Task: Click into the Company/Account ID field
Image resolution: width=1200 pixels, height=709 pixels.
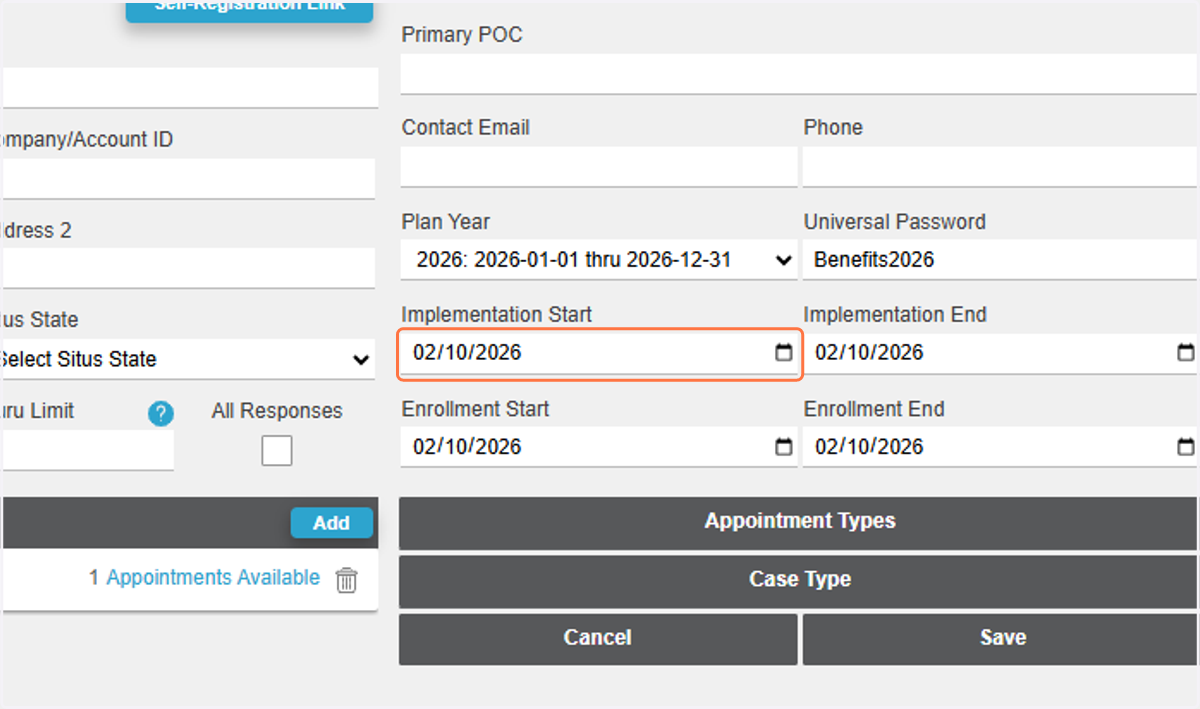Action: 187,178
